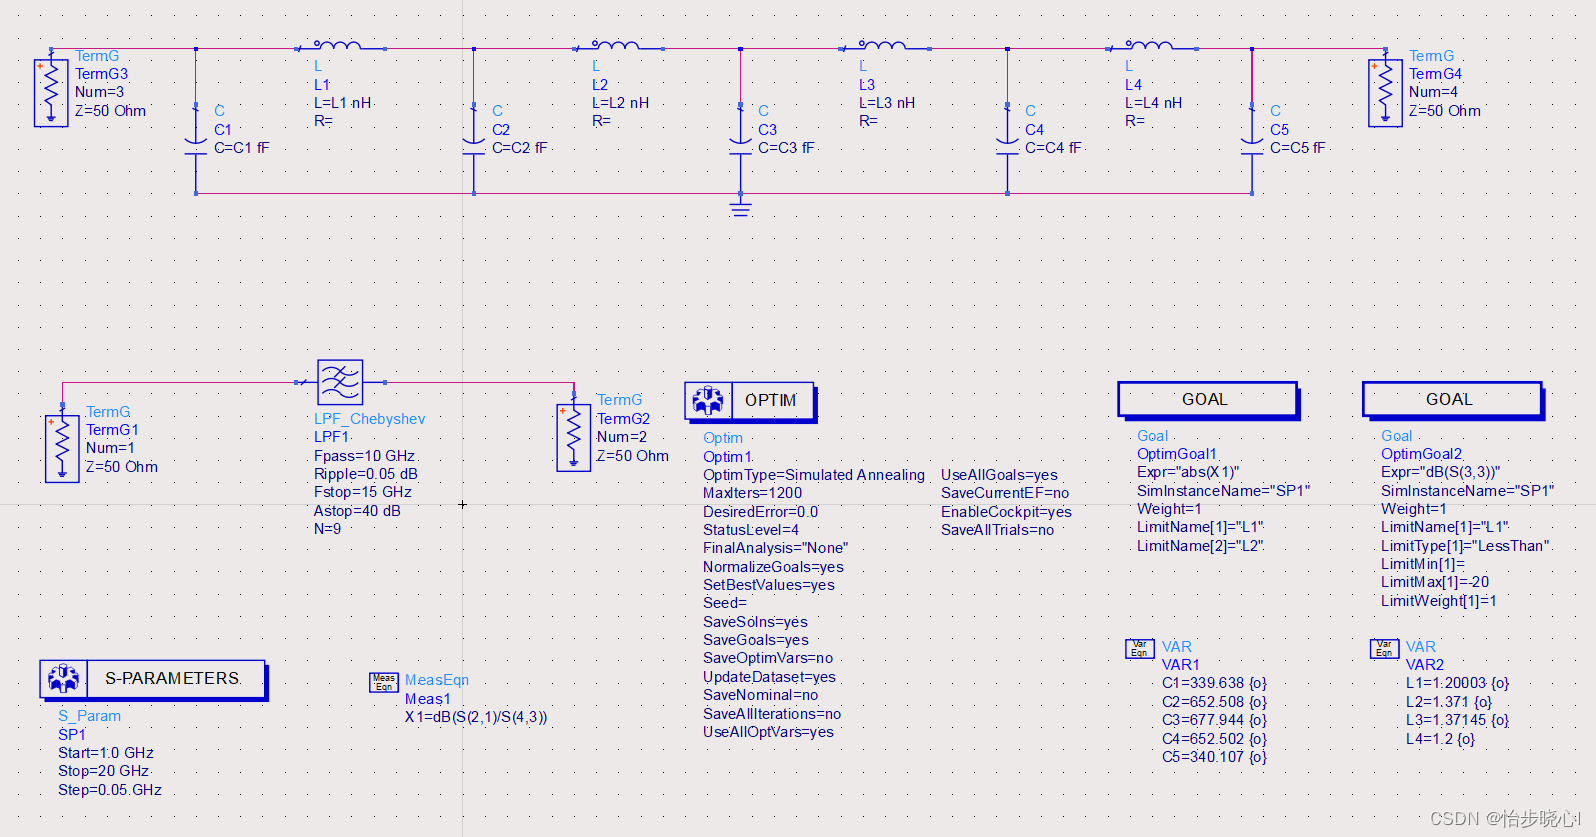Select the Start=1.0 GHz parameter

(x=106, y=753)
